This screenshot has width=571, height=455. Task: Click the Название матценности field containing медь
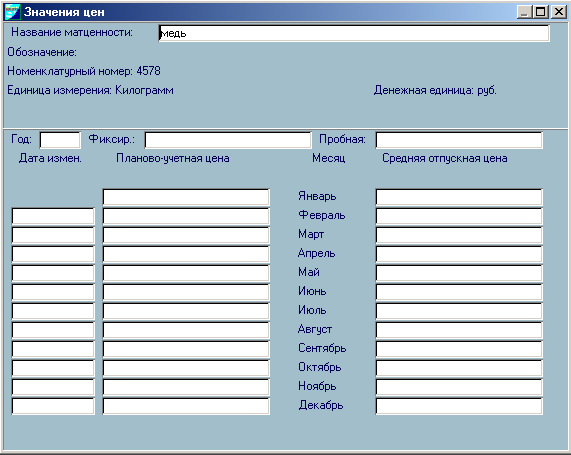354,33
